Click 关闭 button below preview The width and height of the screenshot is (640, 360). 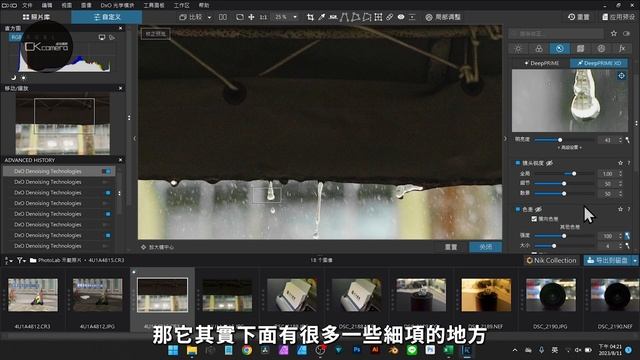pyautogui.click(x=485, y=247)
